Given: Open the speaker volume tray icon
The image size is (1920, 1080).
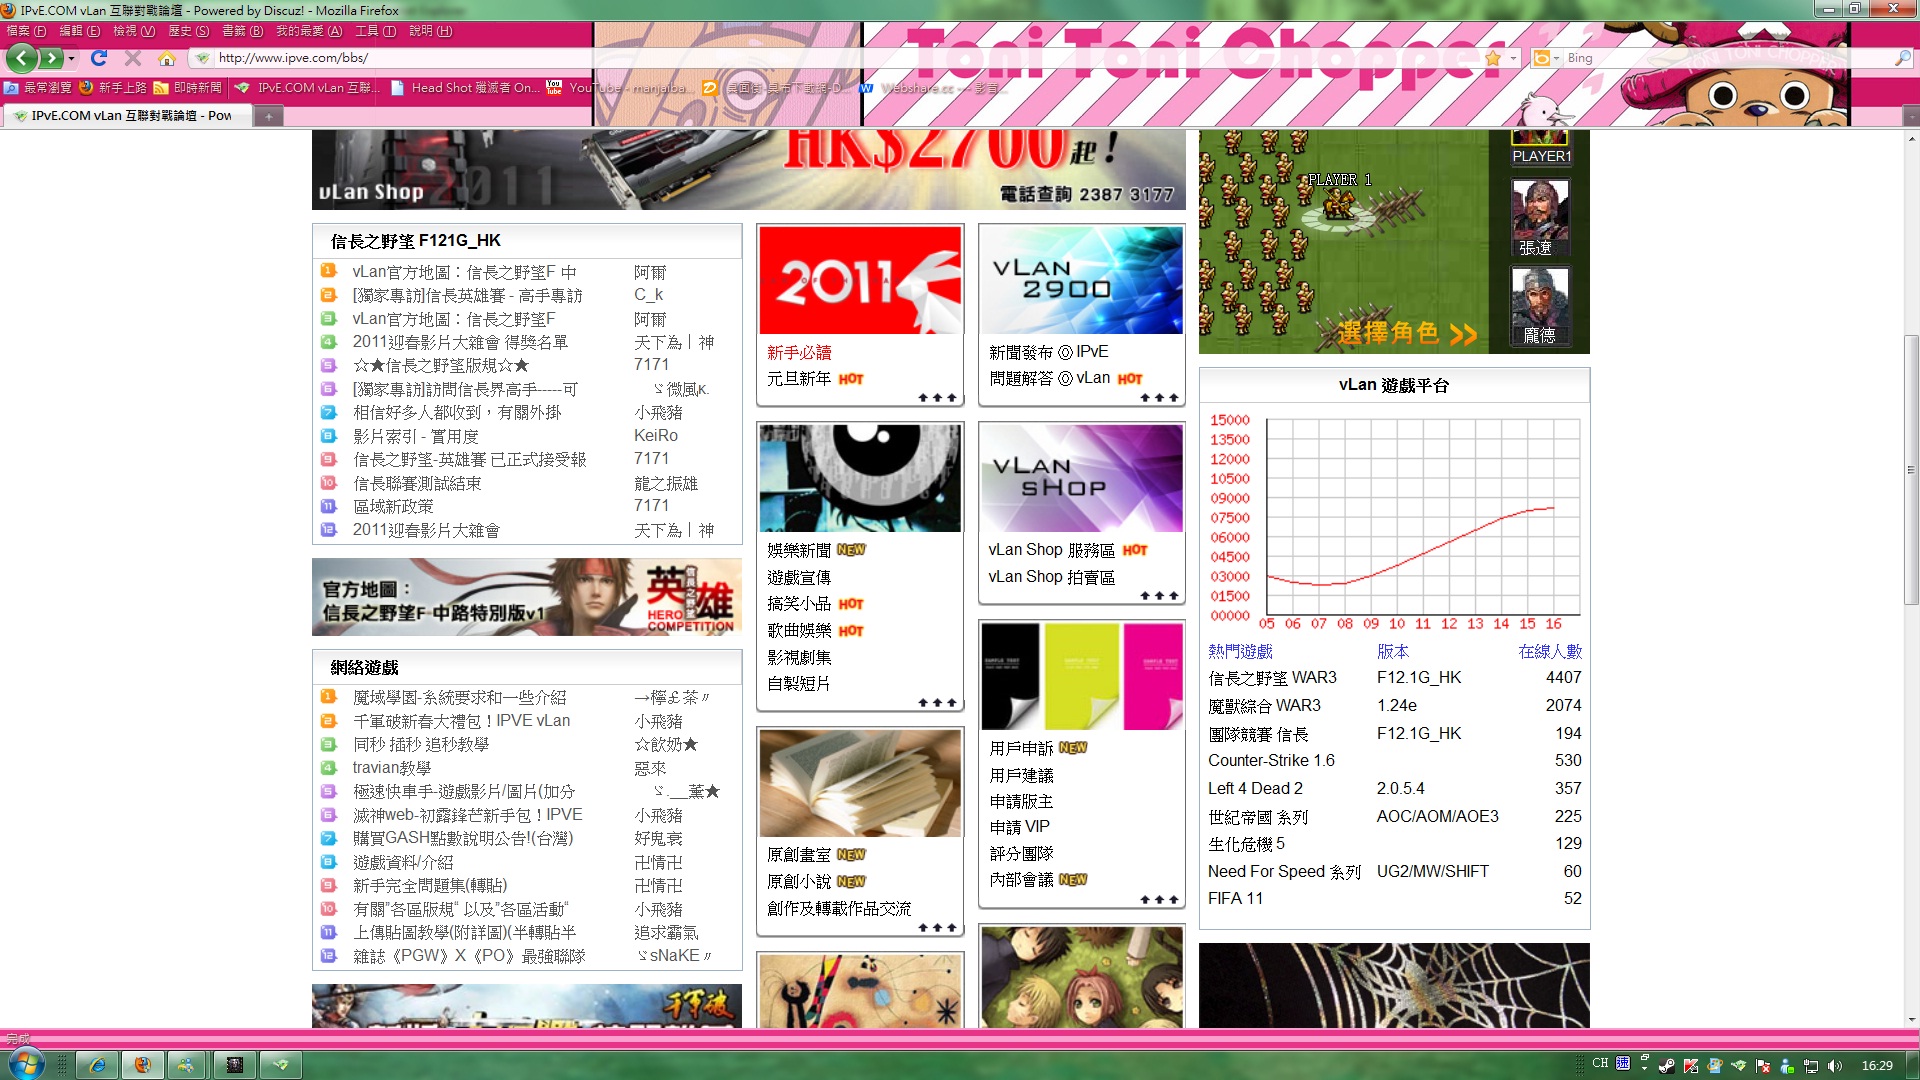Looking at the screenshot, I should 1834,1065.
